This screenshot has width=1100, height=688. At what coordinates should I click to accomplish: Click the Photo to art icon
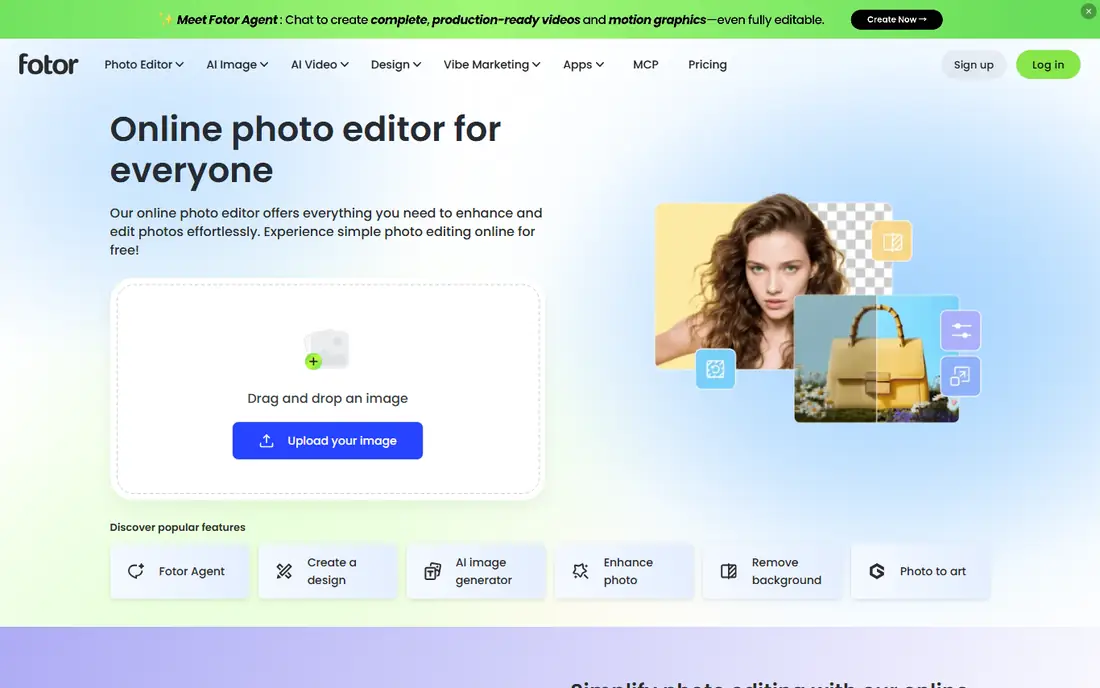coord(877,572)
